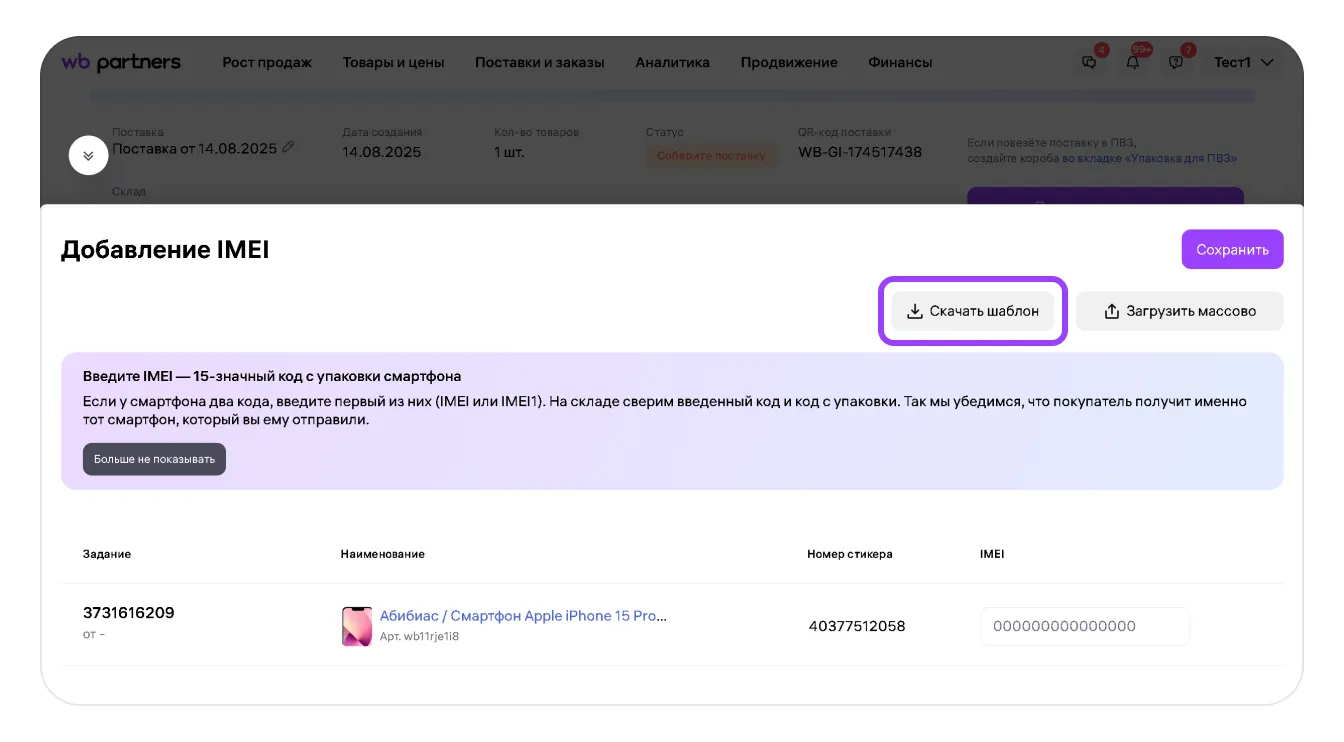Click the pencil icon beside Поставка от 14.08.2025
1344x742 pixels.
pos(289,147)
